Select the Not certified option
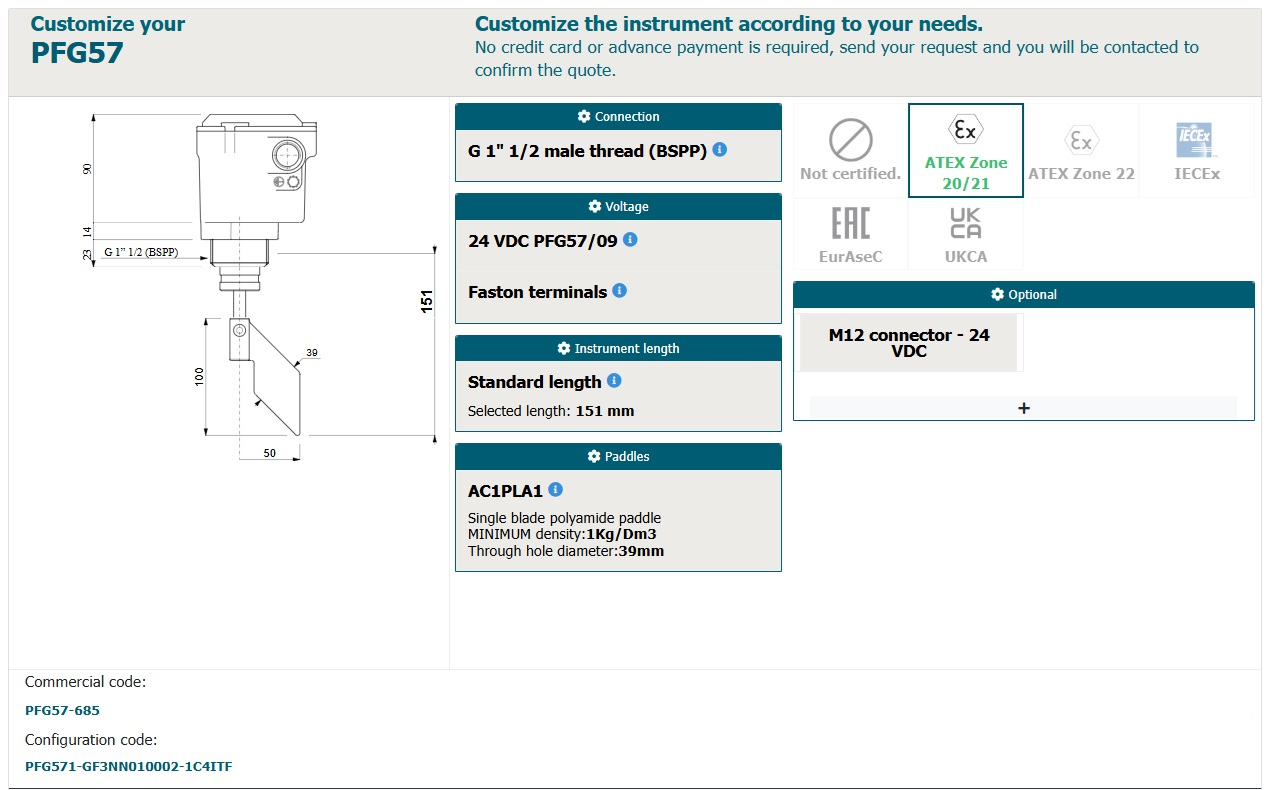 pyautogui.click(x=850, y=151)
